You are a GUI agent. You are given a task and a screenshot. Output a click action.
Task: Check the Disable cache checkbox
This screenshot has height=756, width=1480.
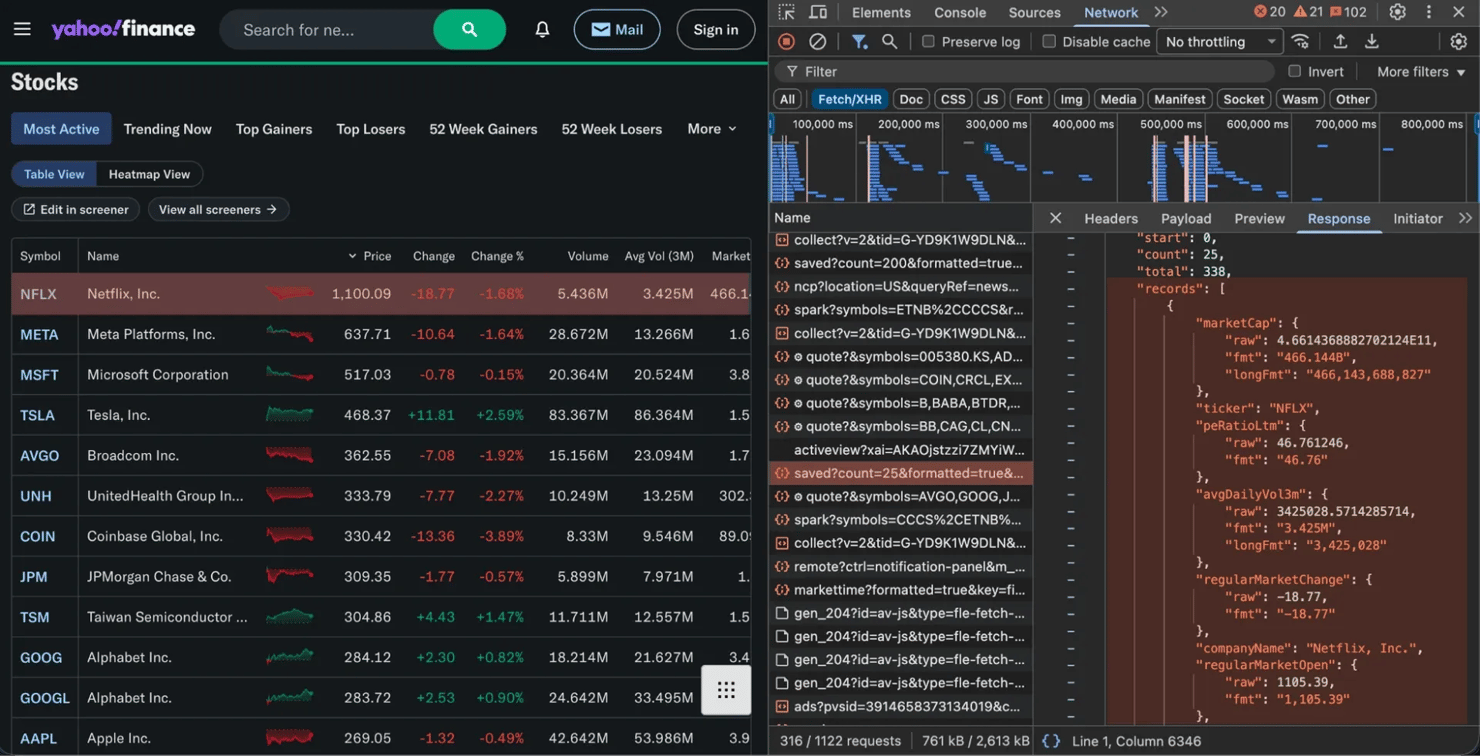pyautogui.click(x=1049, y=42)
